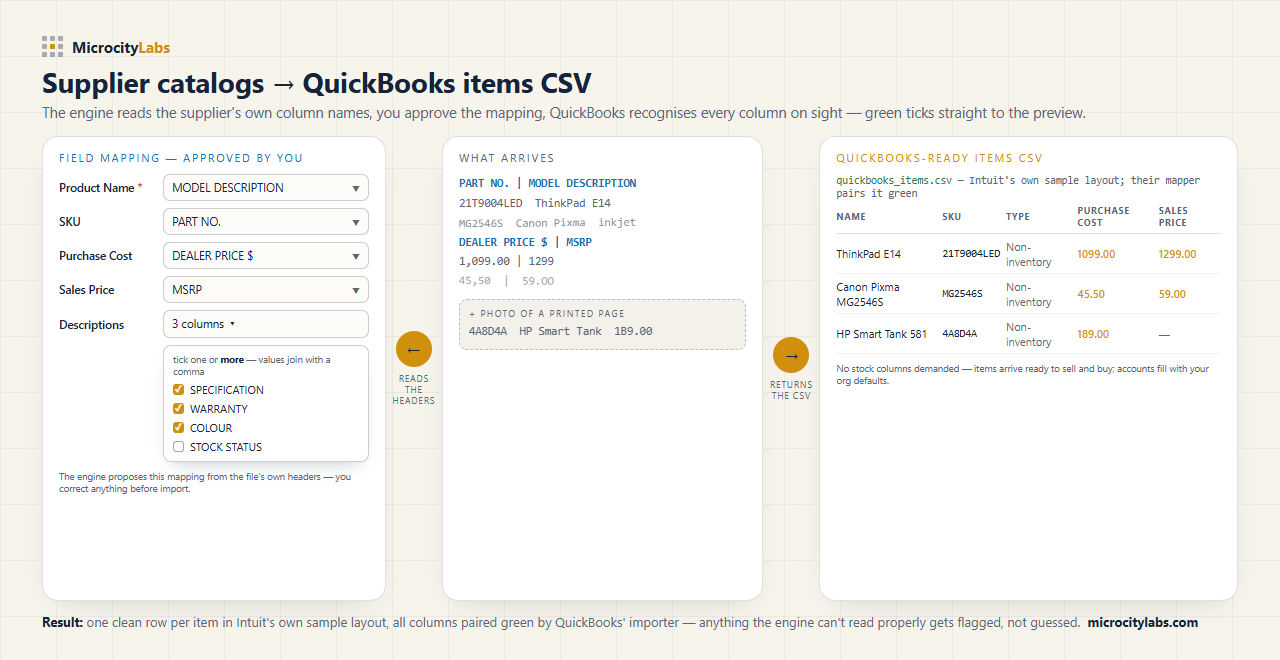Click the photo of a printed page box
This screenshot has width=1280, height=660.
point(602,324)
